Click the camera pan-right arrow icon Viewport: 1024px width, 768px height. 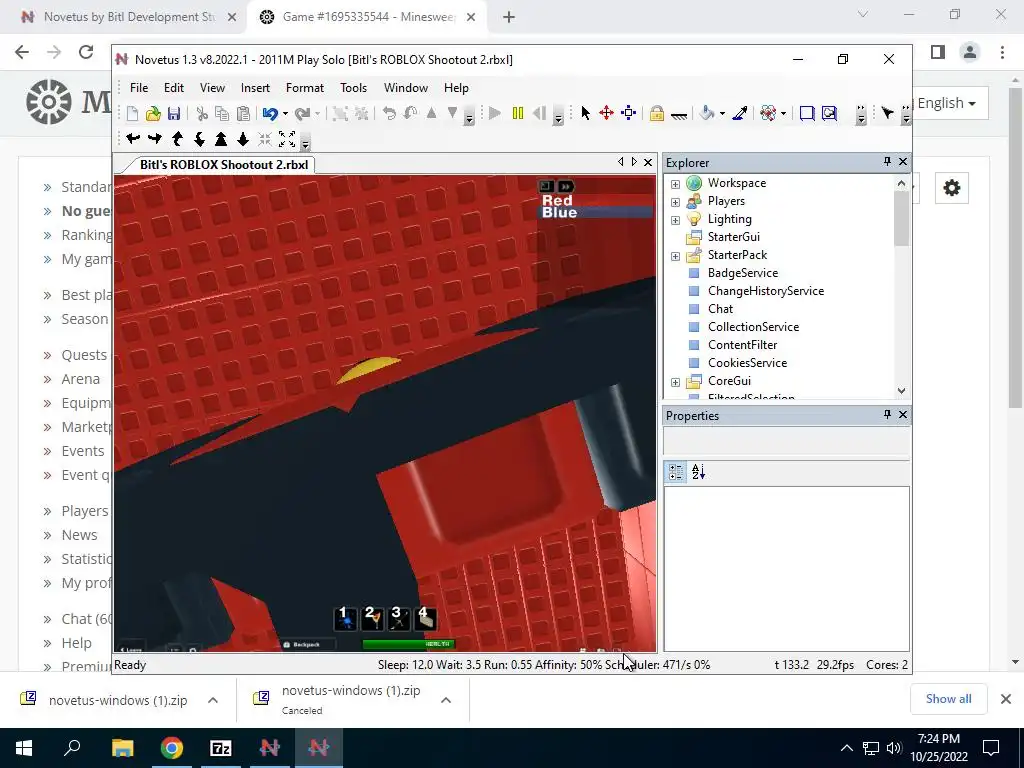click(x=155, y=138)
